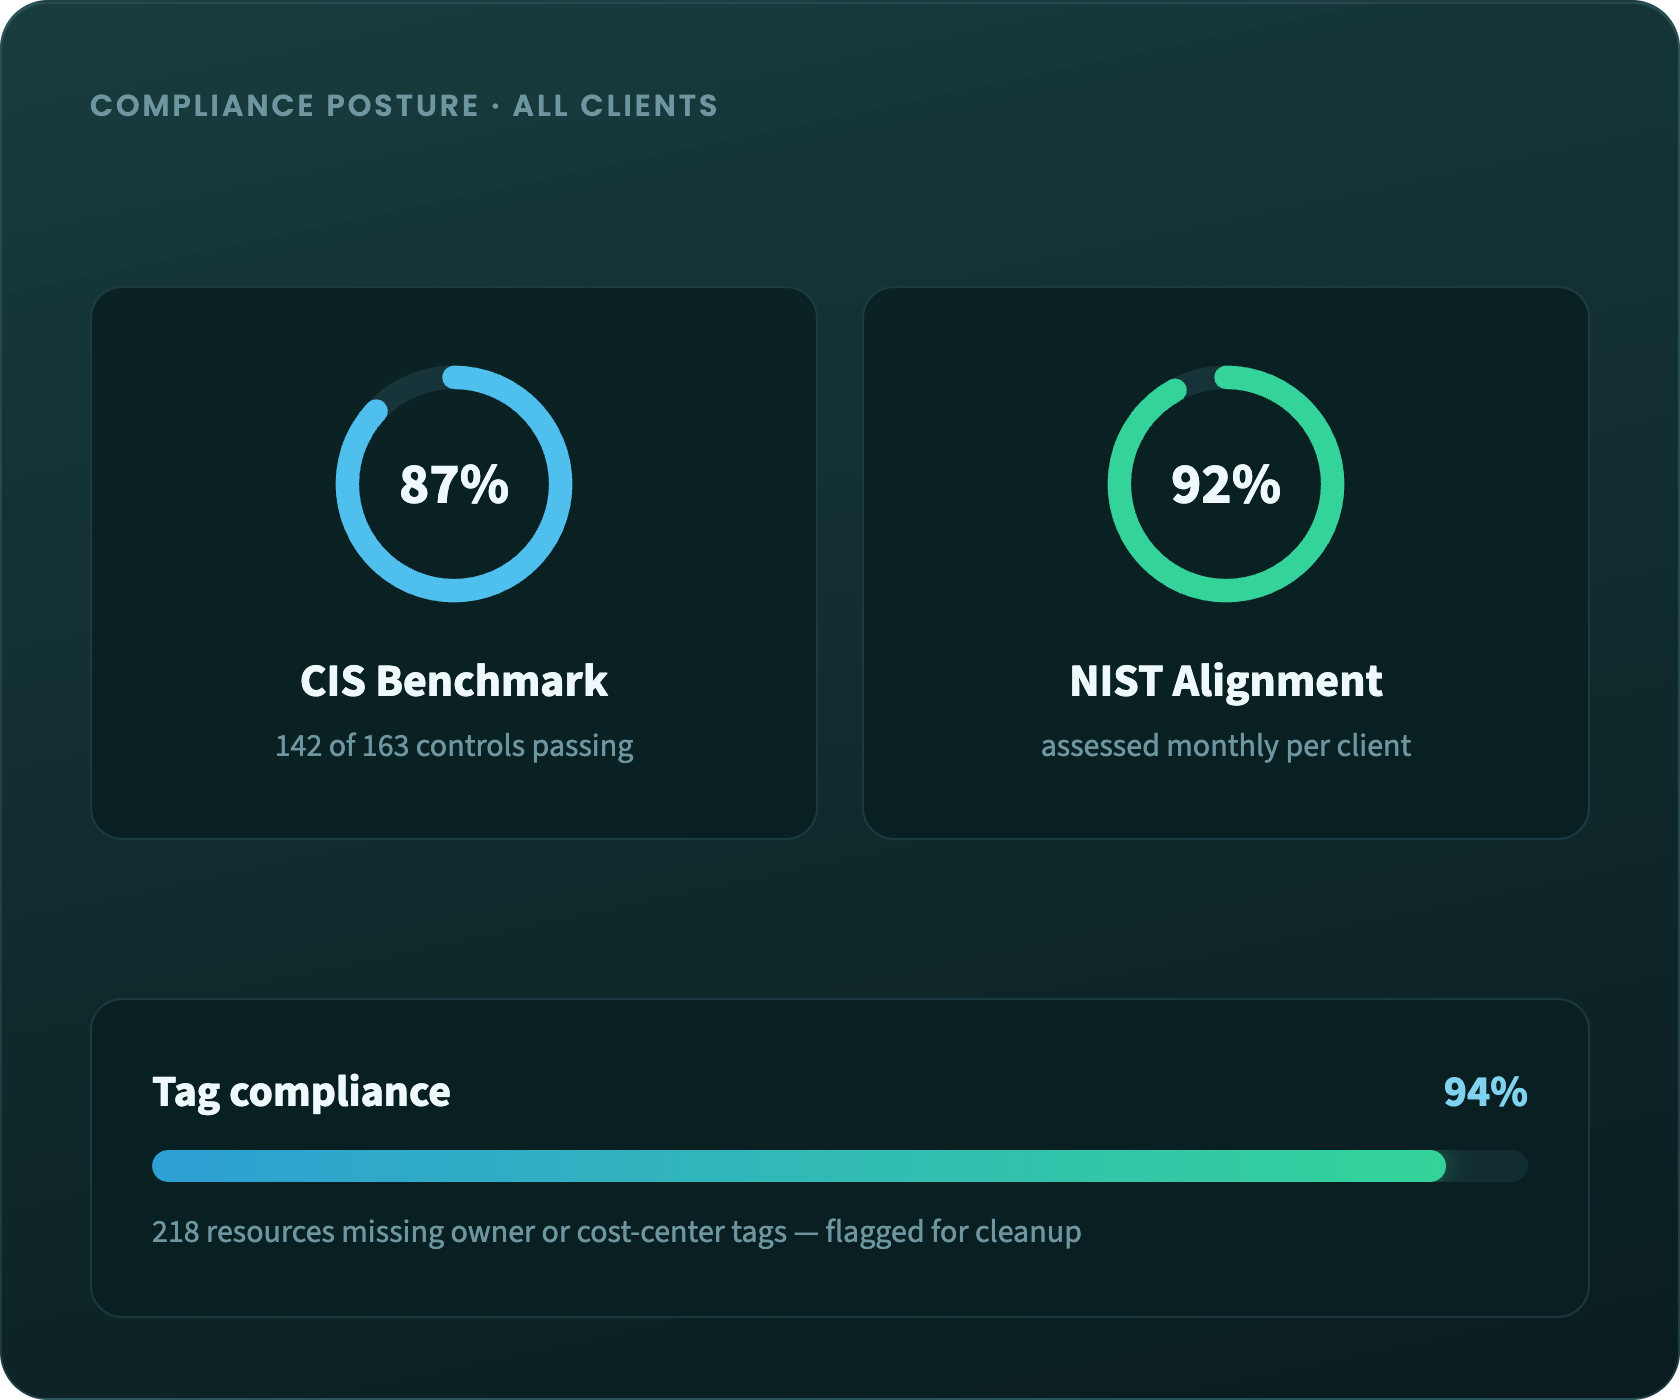Viewport: 1680px width, 1400px height.
Task: Click the Tag compliance label
Action: (301, 1092)
